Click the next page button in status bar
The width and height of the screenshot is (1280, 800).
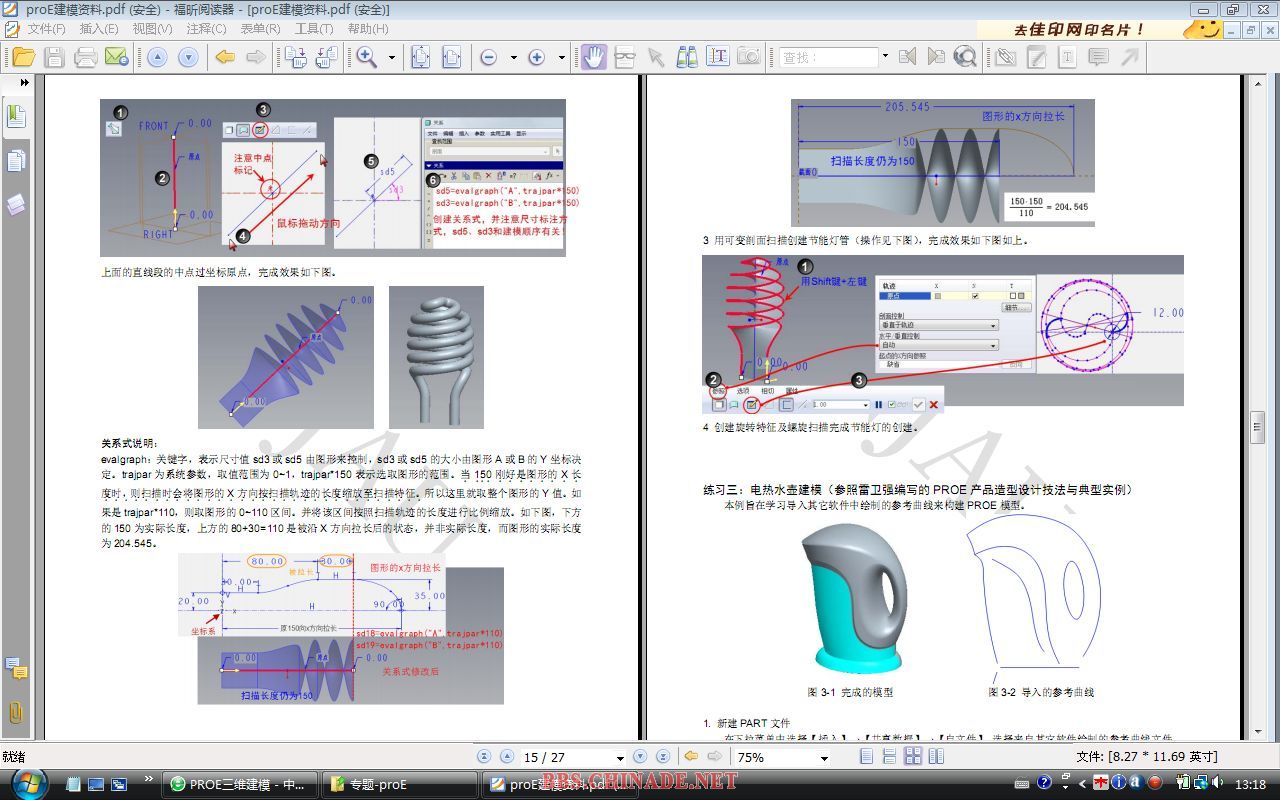click(x=640, y=757)
